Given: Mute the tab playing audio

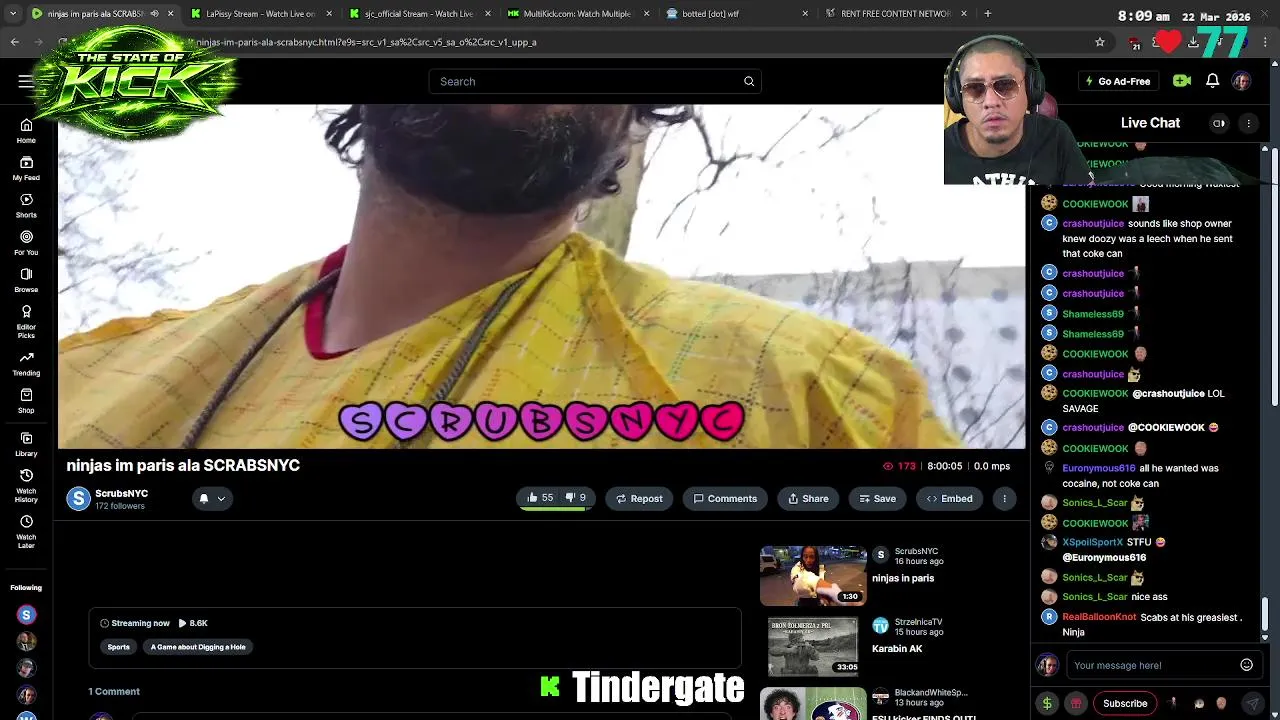Looking at the screenshot, I should (154, 14).
